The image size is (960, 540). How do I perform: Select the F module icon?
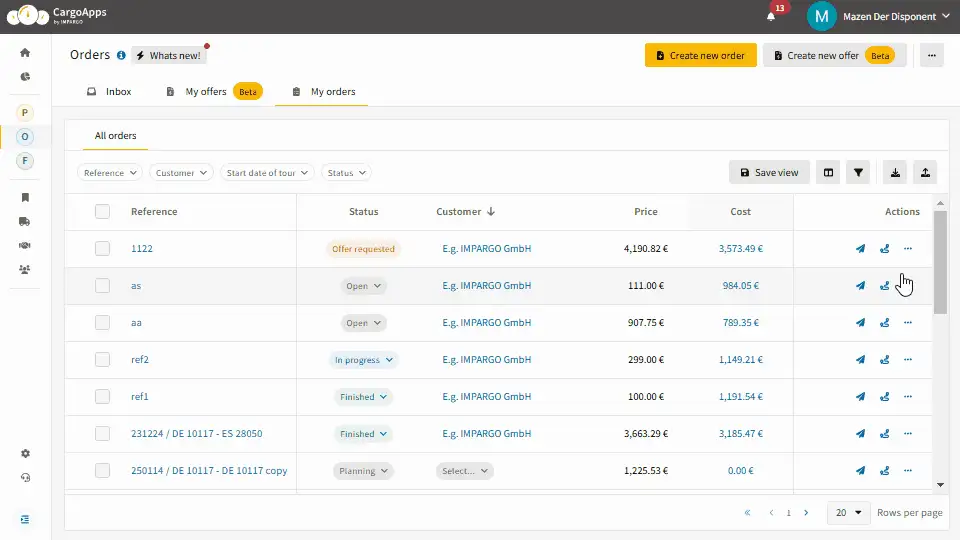[x=24, y=161]
